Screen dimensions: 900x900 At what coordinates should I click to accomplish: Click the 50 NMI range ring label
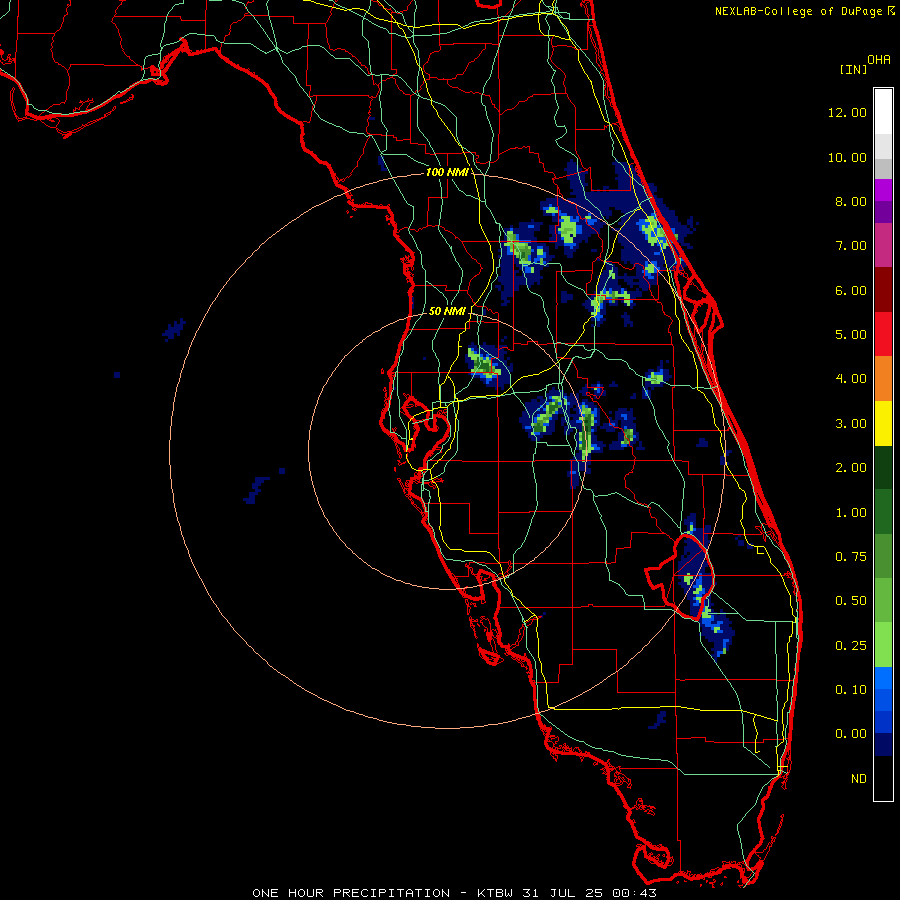click(447, 311)
